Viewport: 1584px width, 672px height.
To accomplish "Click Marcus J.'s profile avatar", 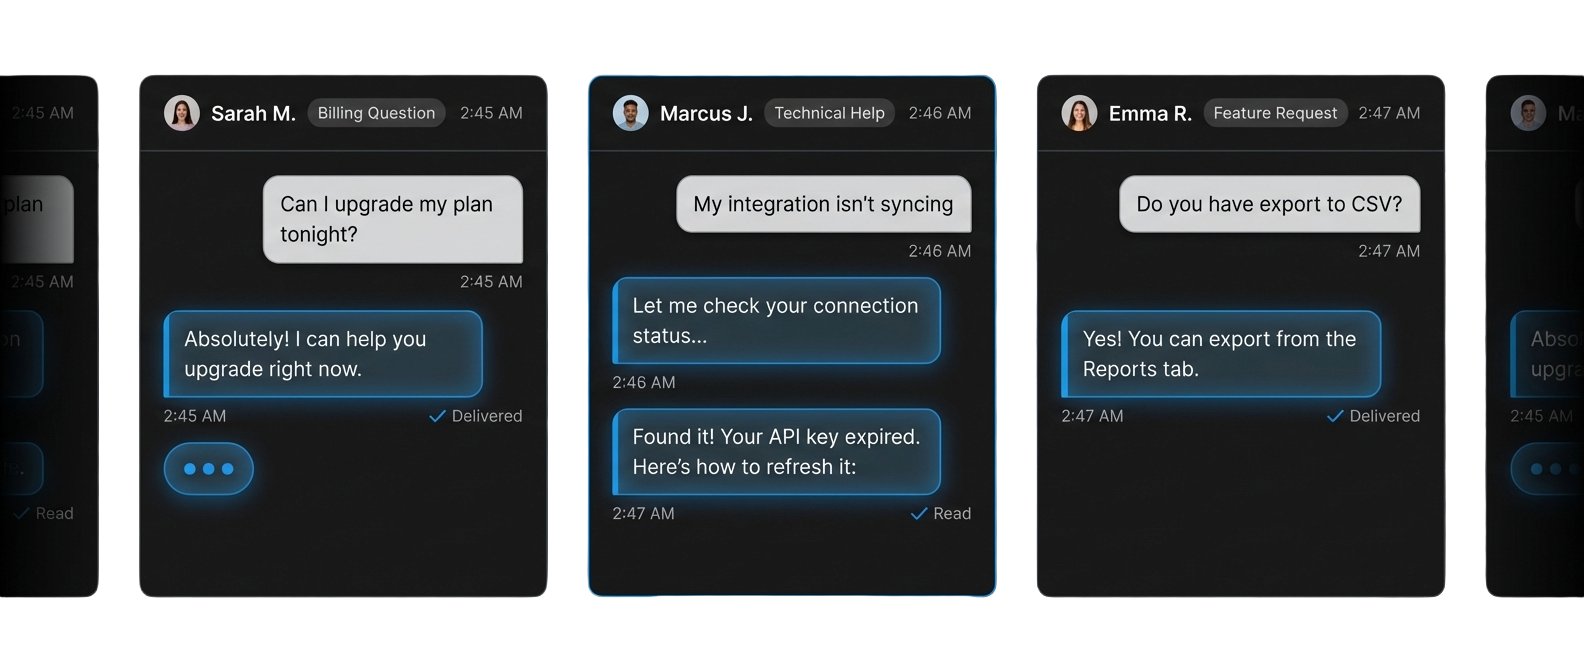I will click(630, 113).
